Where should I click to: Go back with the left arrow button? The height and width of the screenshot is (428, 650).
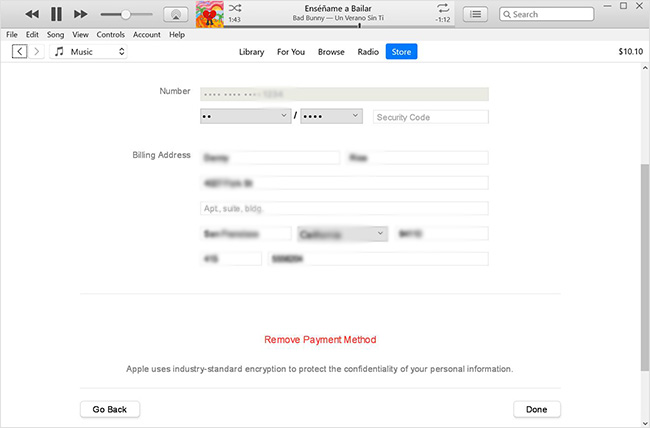click(x=19, y=52)
